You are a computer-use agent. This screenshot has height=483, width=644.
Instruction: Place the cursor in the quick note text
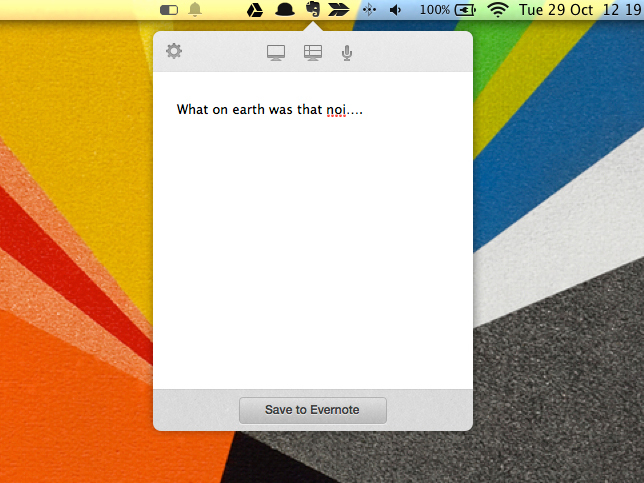(313, 230)
